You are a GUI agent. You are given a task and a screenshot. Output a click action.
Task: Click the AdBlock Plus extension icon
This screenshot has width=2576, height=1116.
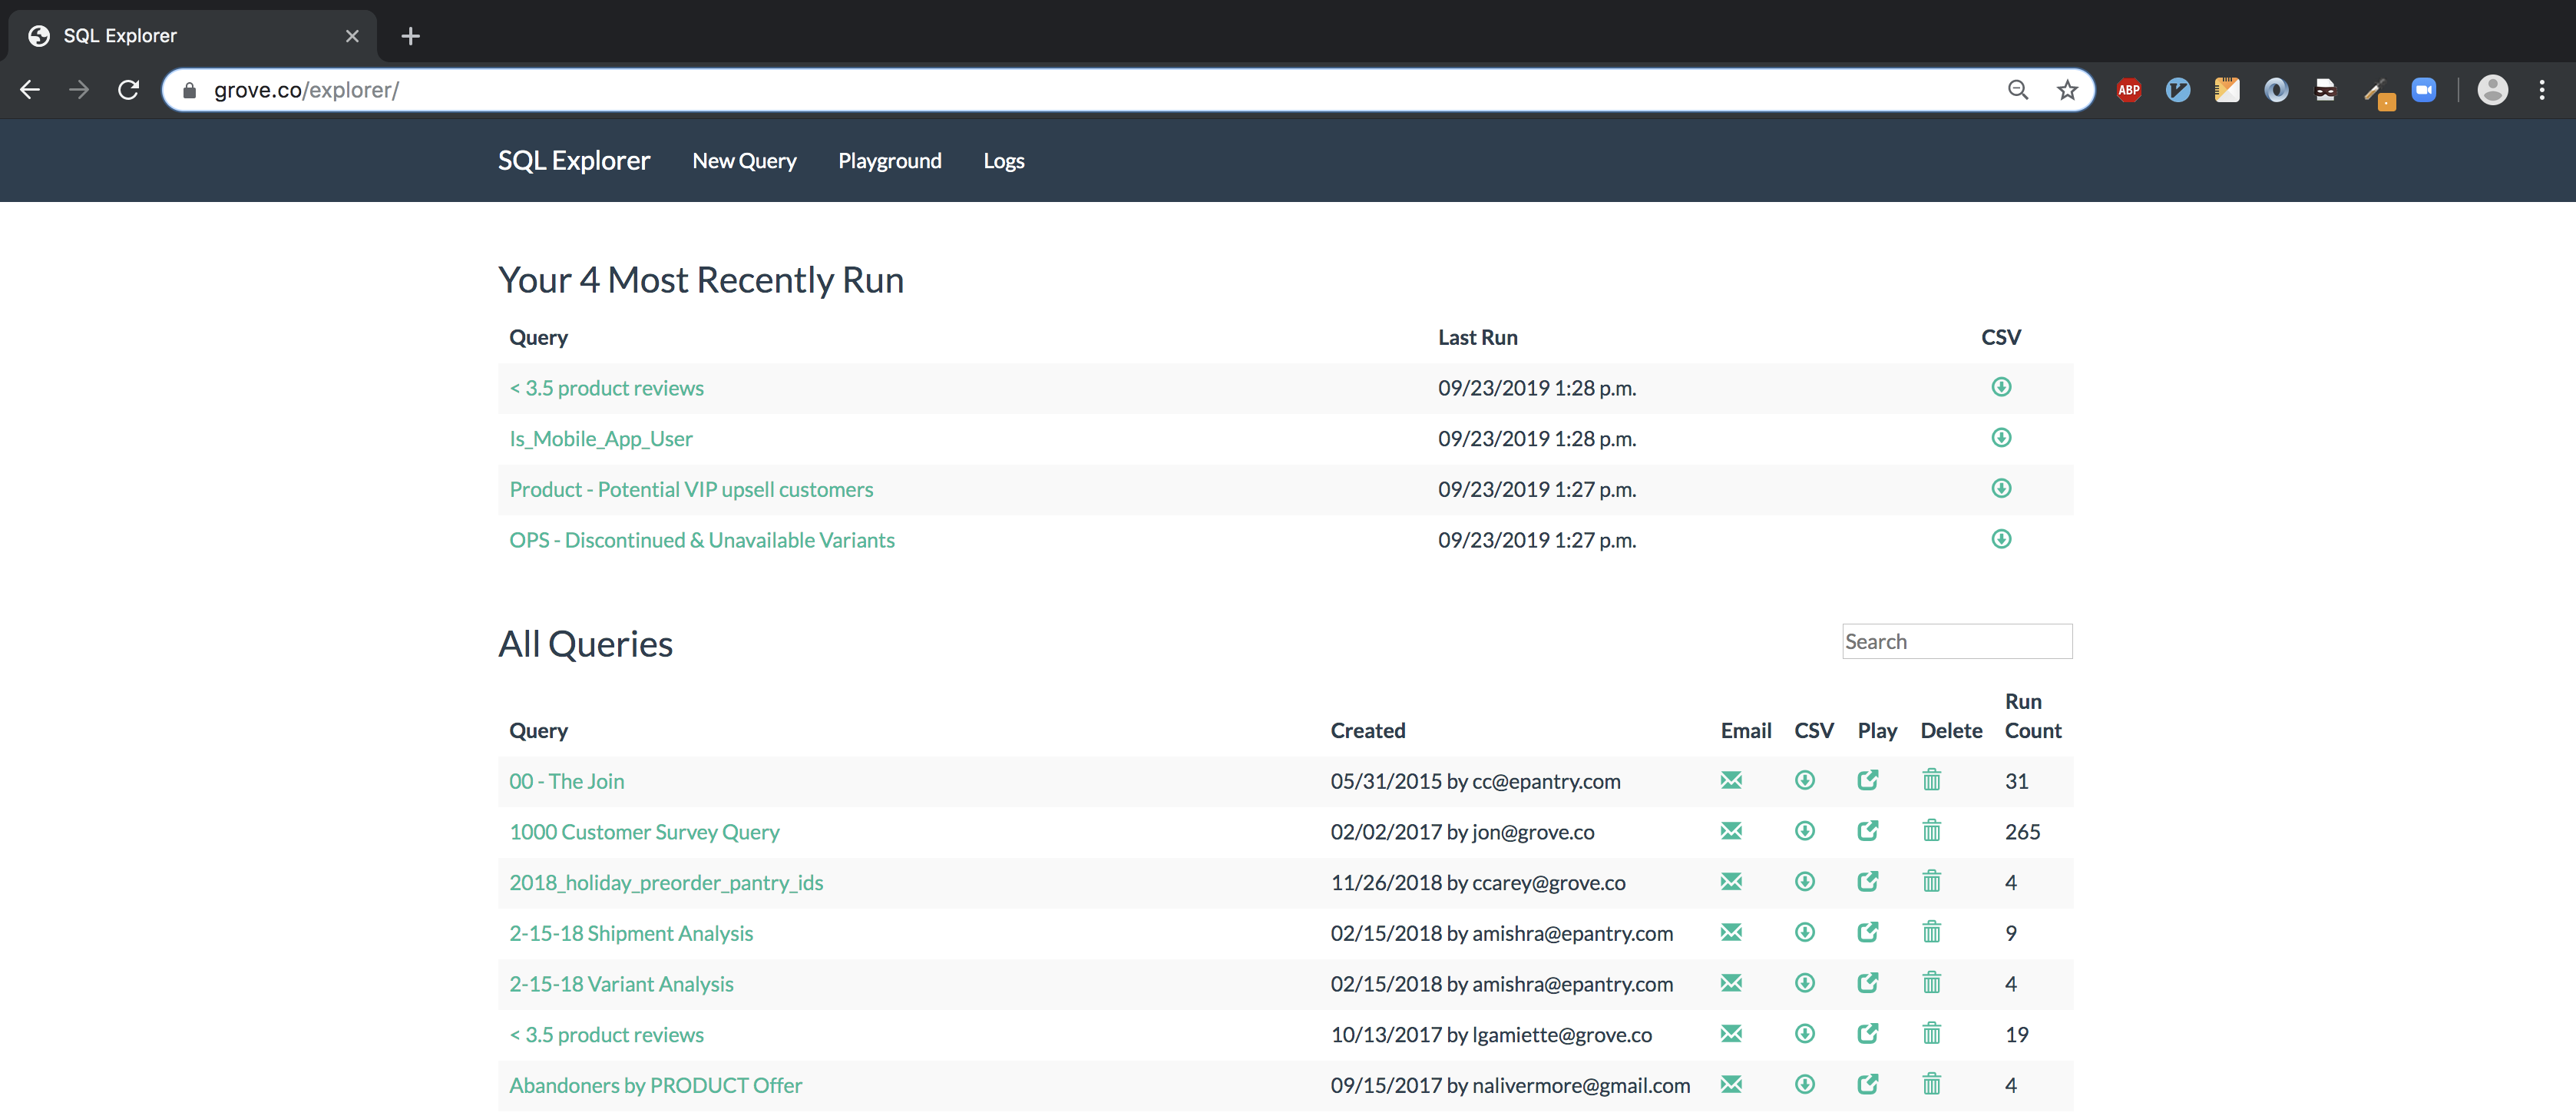tap(2128, 90)
